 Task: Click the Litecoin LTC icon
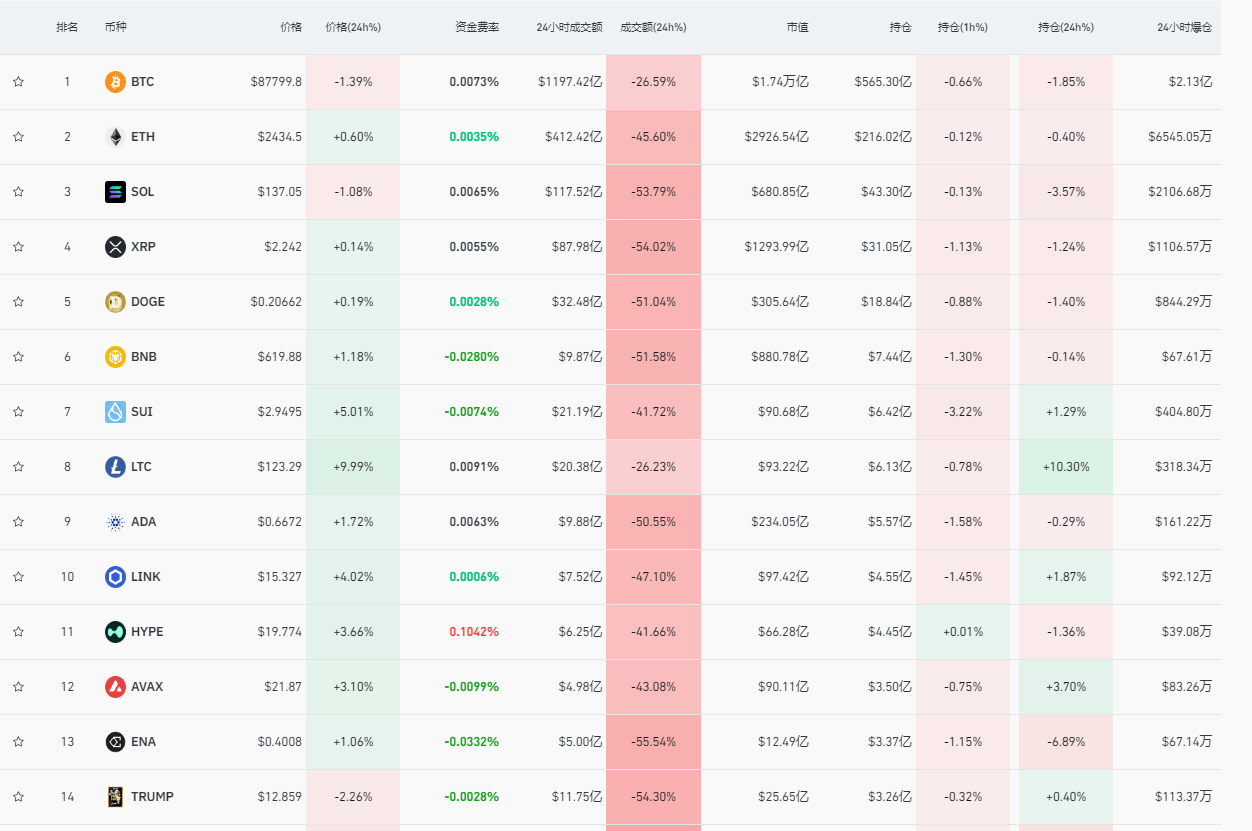[115, 467]
